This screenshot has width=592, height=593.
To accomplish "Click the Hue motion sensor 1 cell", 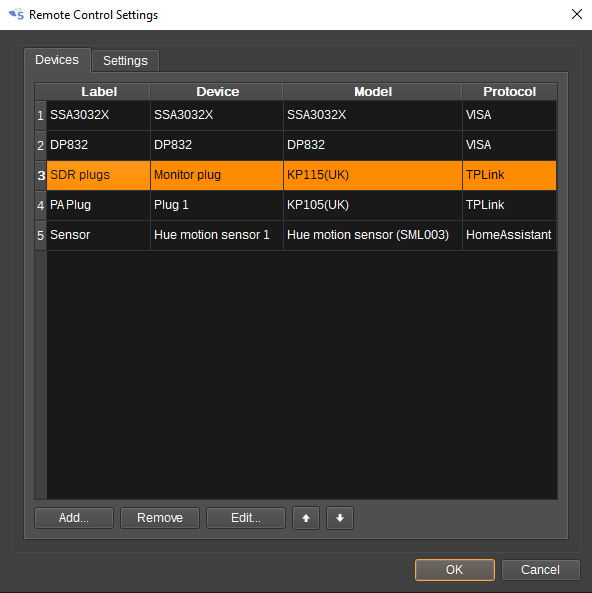I will [x=217, y=235].
